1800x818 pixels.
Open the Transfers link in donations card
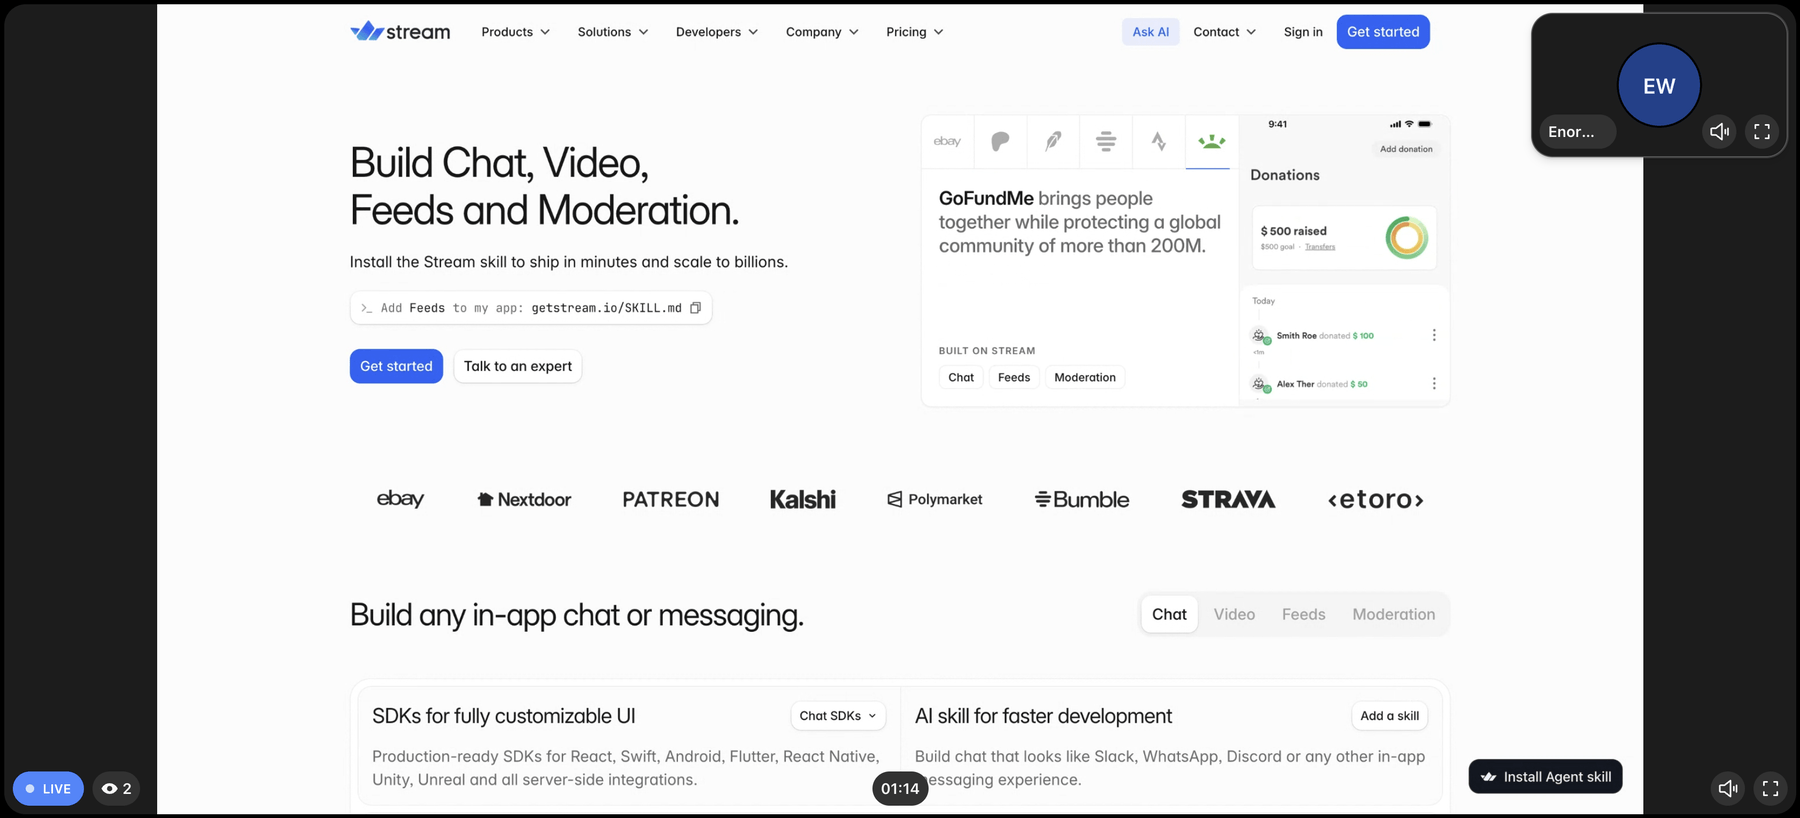1320,247
